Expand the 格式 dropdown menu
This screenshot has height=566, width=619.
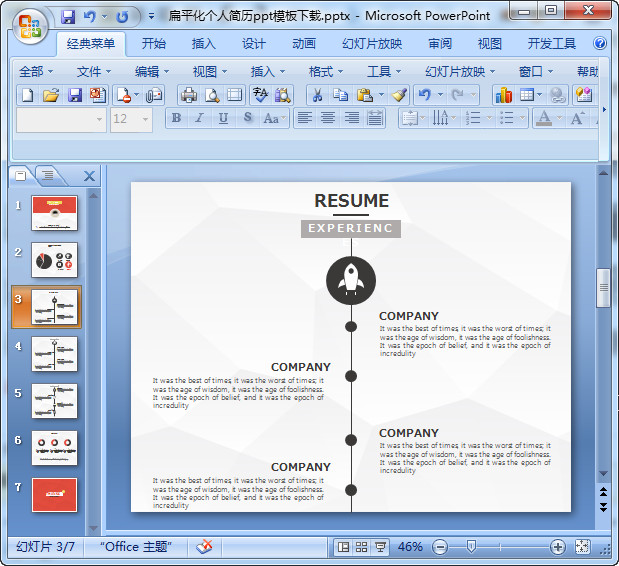click(x=326, y=71)
